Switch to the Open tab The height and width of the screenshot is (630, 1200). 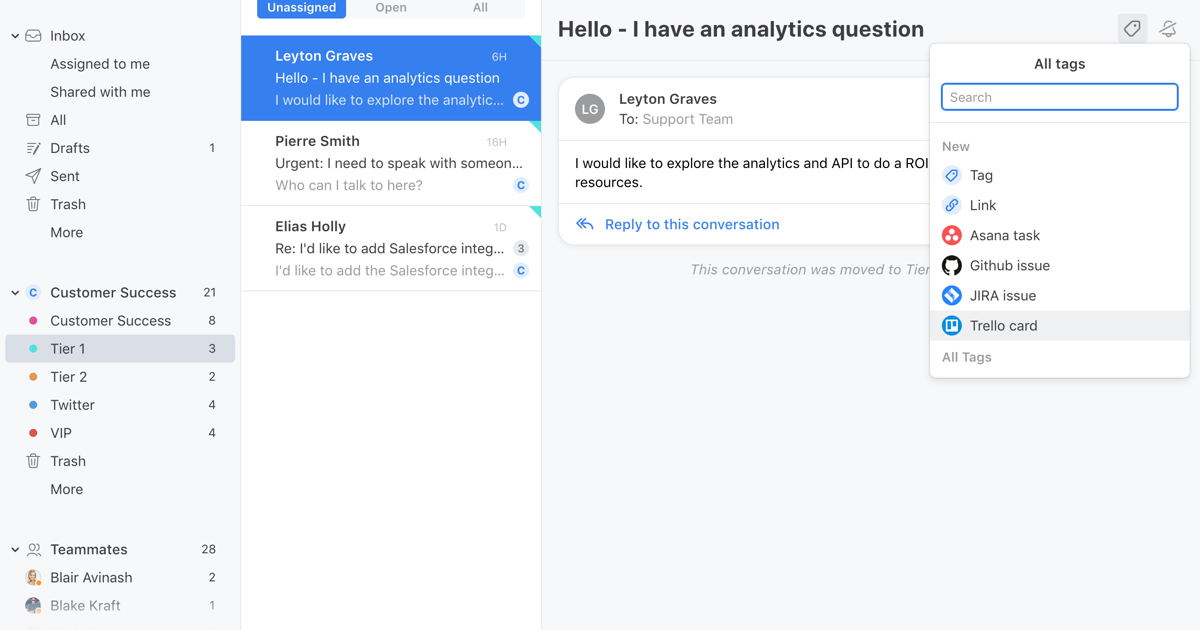point(391,8)
